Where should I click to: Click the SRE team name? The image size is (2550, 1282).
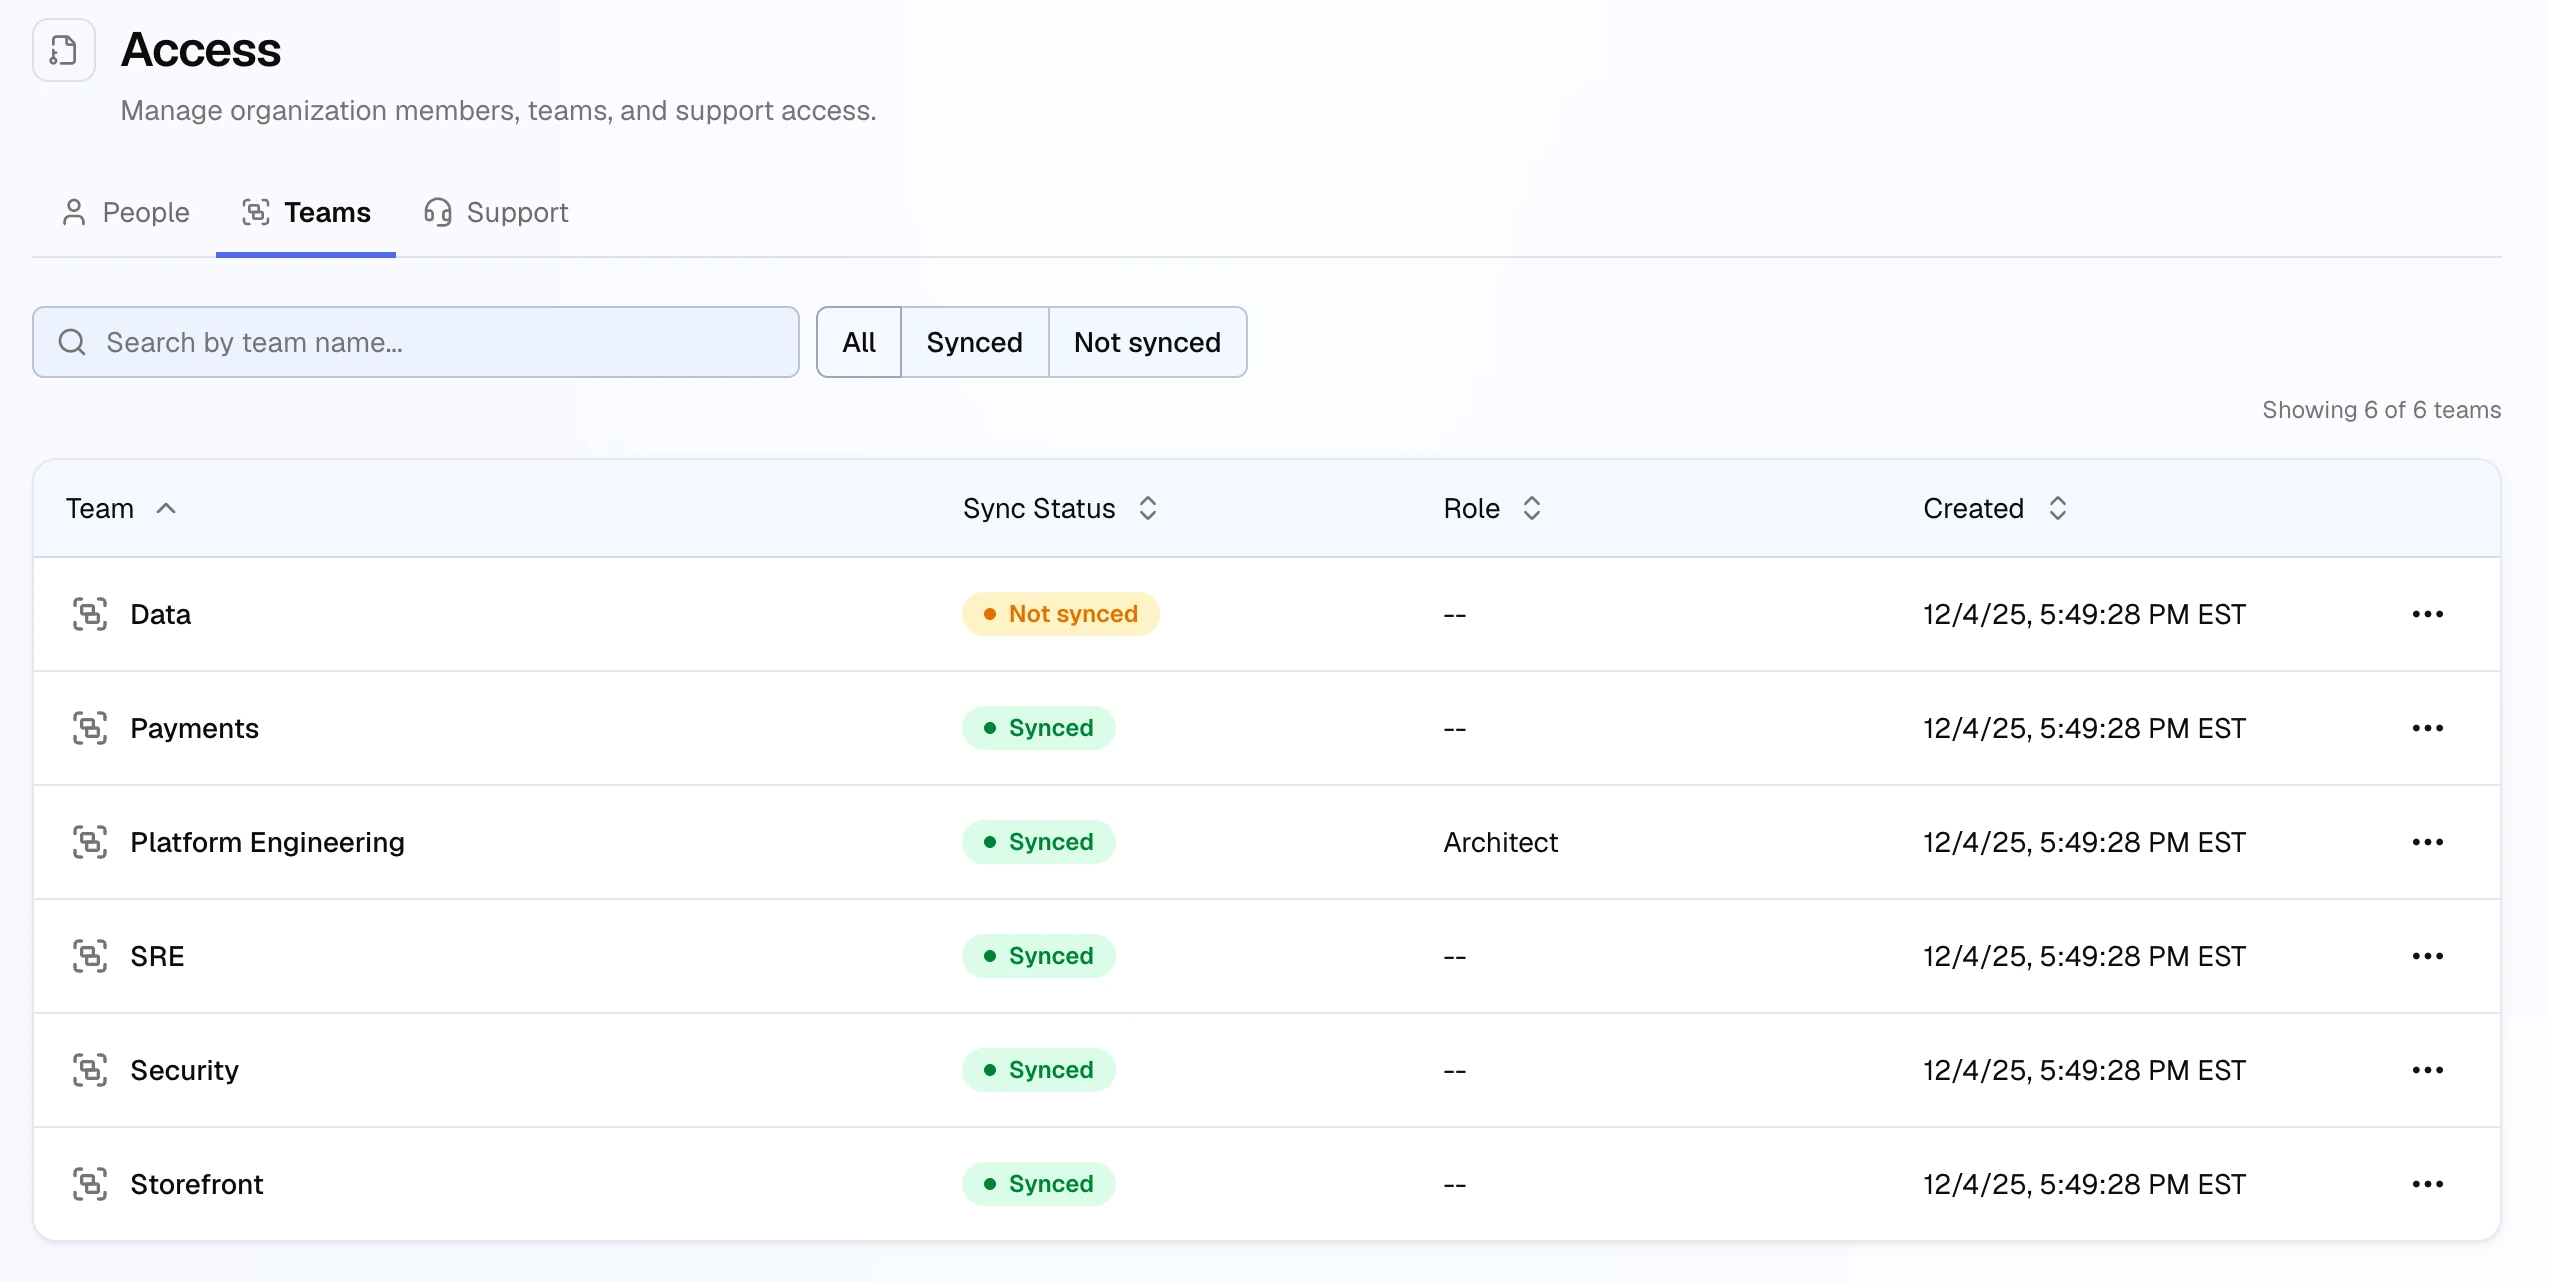(157, 956)
